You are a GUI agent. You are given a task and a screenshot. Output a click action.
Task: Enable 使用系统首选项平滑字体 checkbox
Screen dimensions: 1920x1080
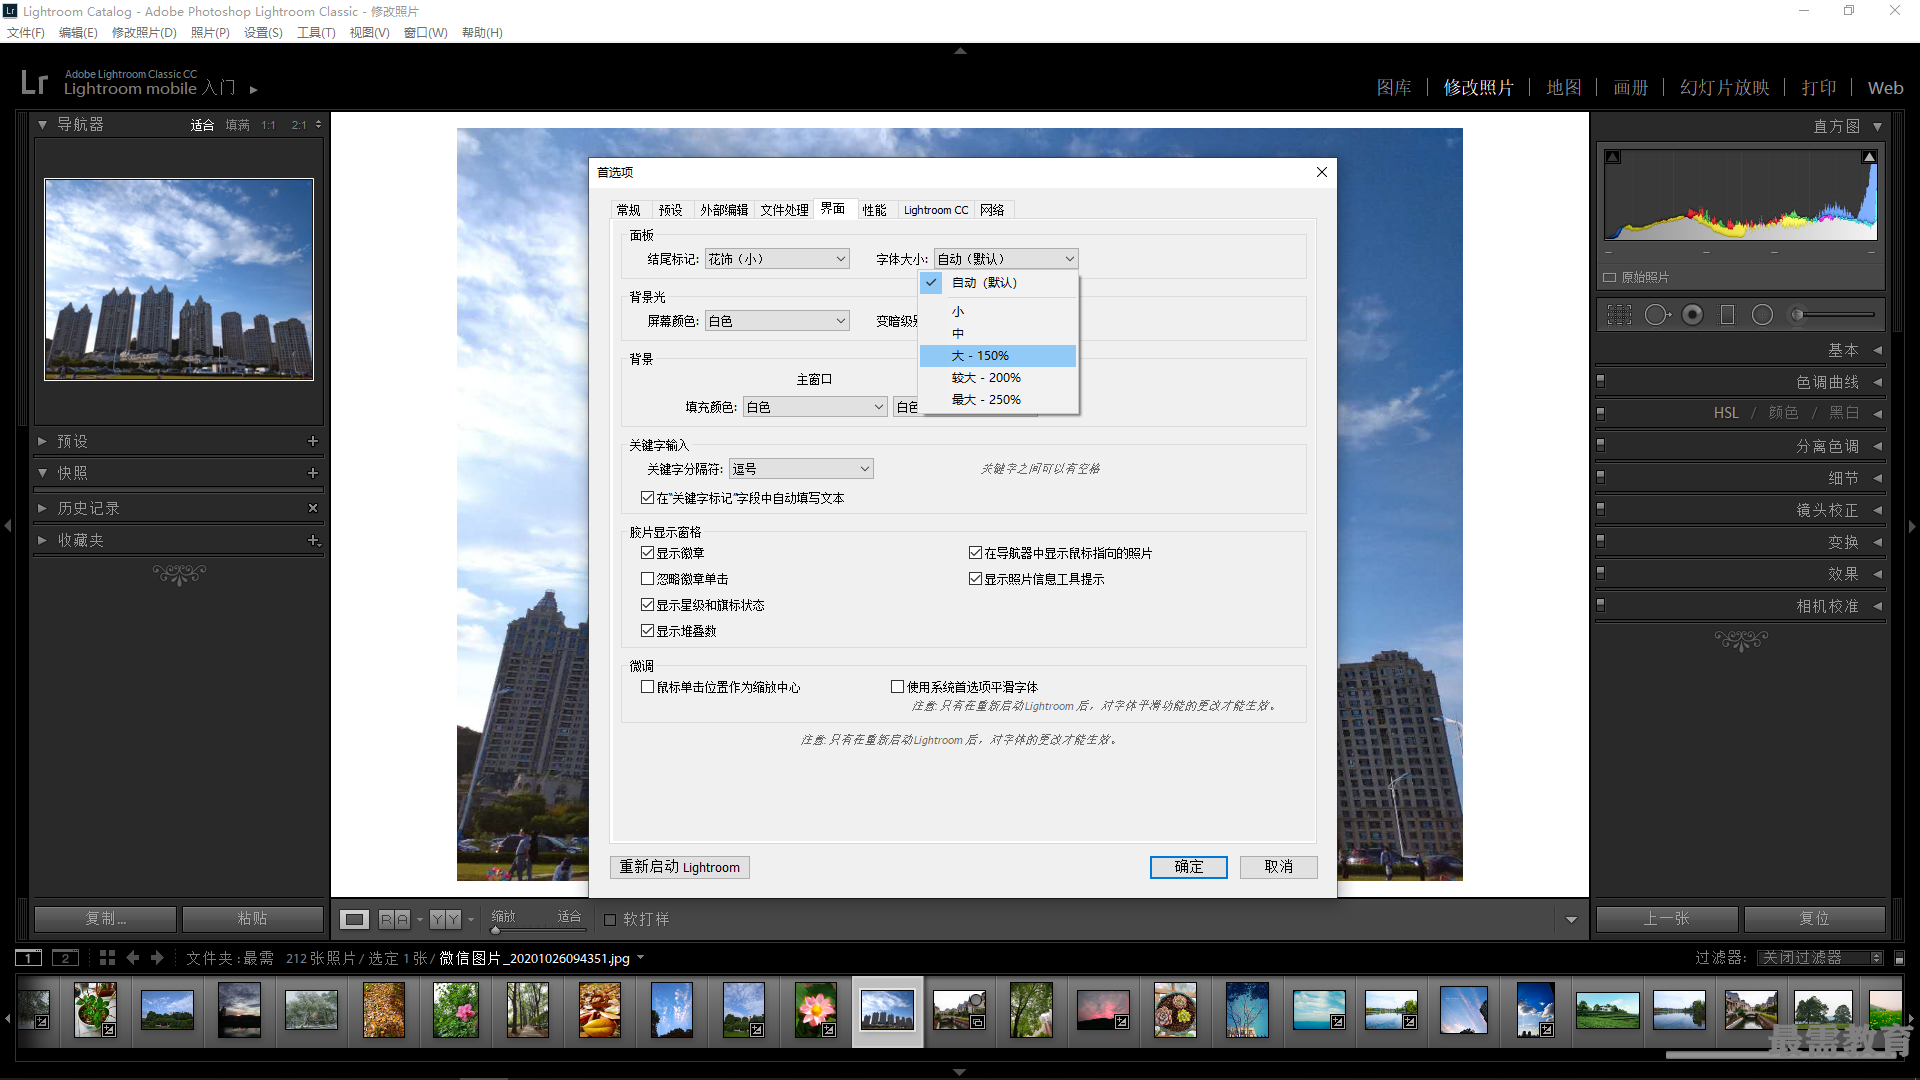[897, 686]
